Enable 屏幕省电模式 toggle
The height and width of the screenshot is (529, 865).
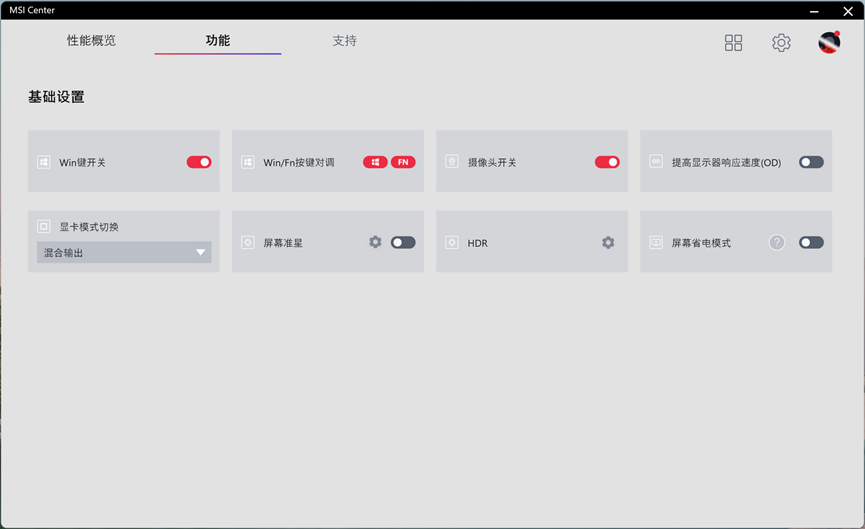click(x=811, y=242)
